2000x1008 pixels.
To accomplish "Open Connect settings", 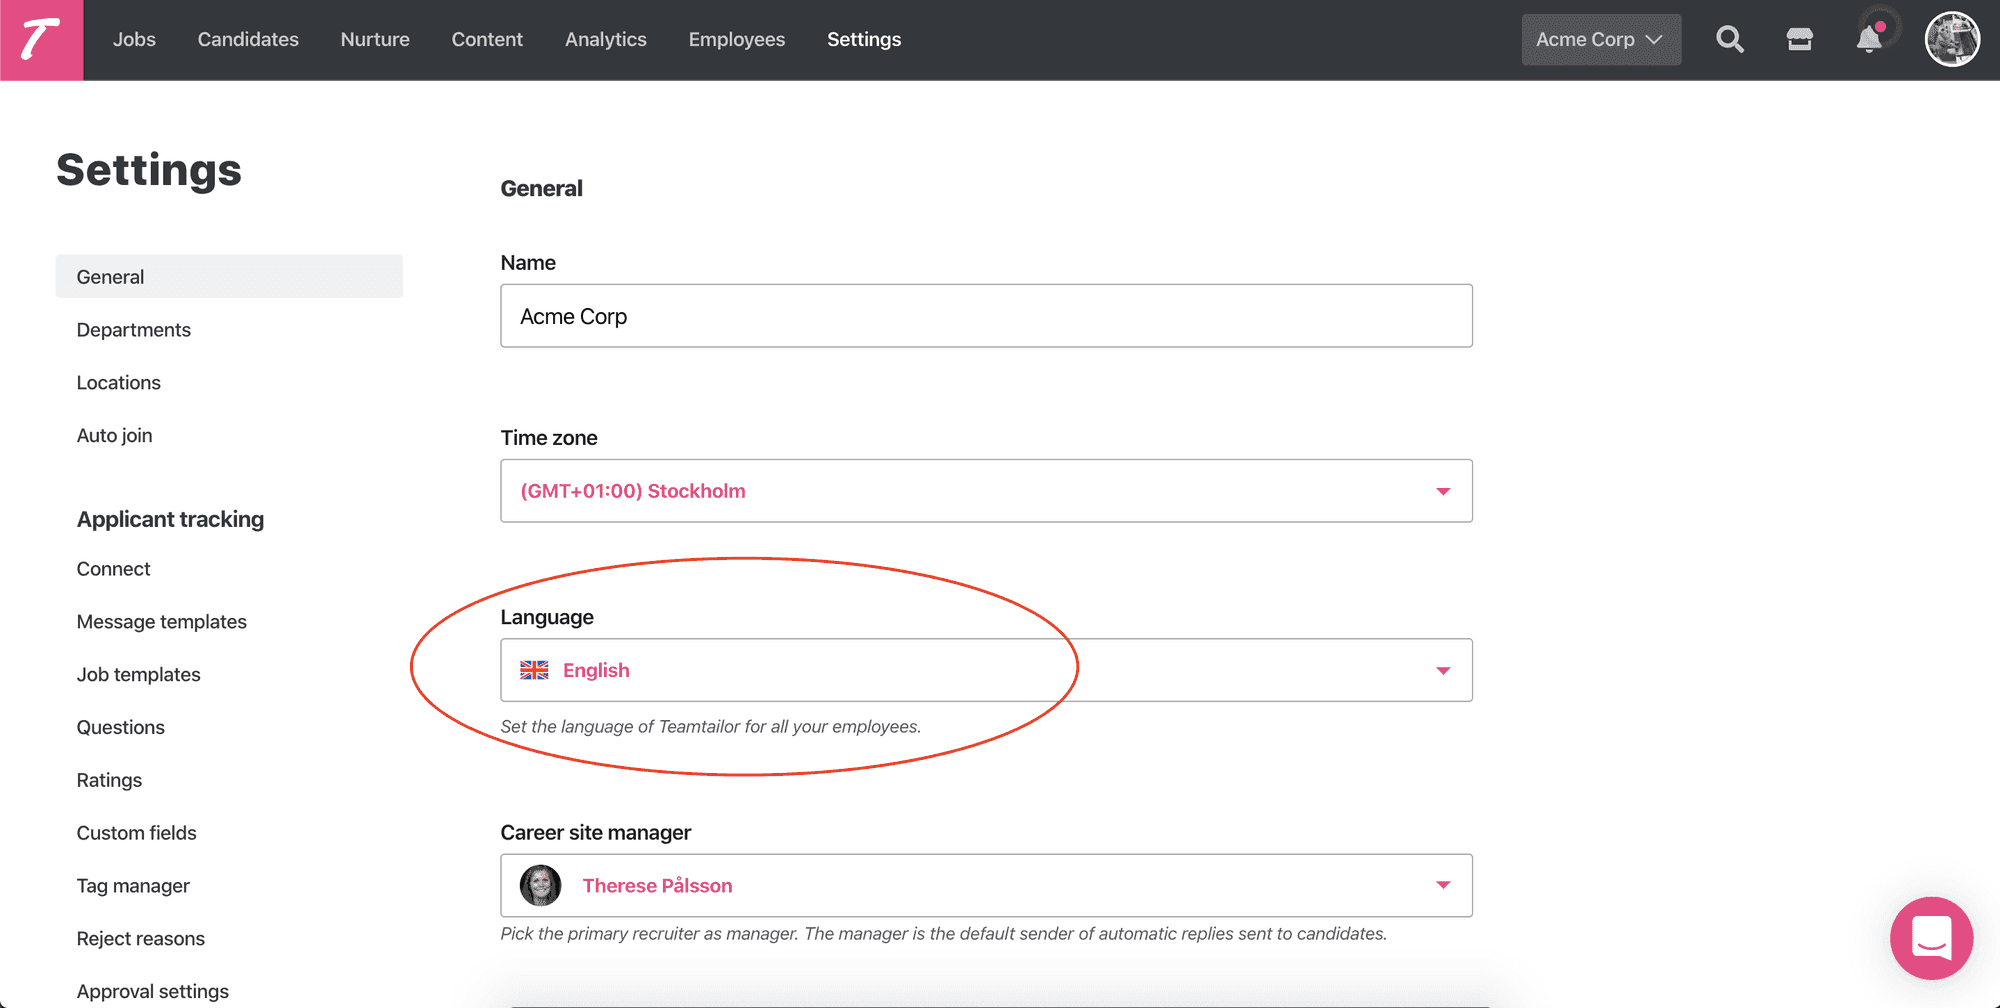I will 114,569.
